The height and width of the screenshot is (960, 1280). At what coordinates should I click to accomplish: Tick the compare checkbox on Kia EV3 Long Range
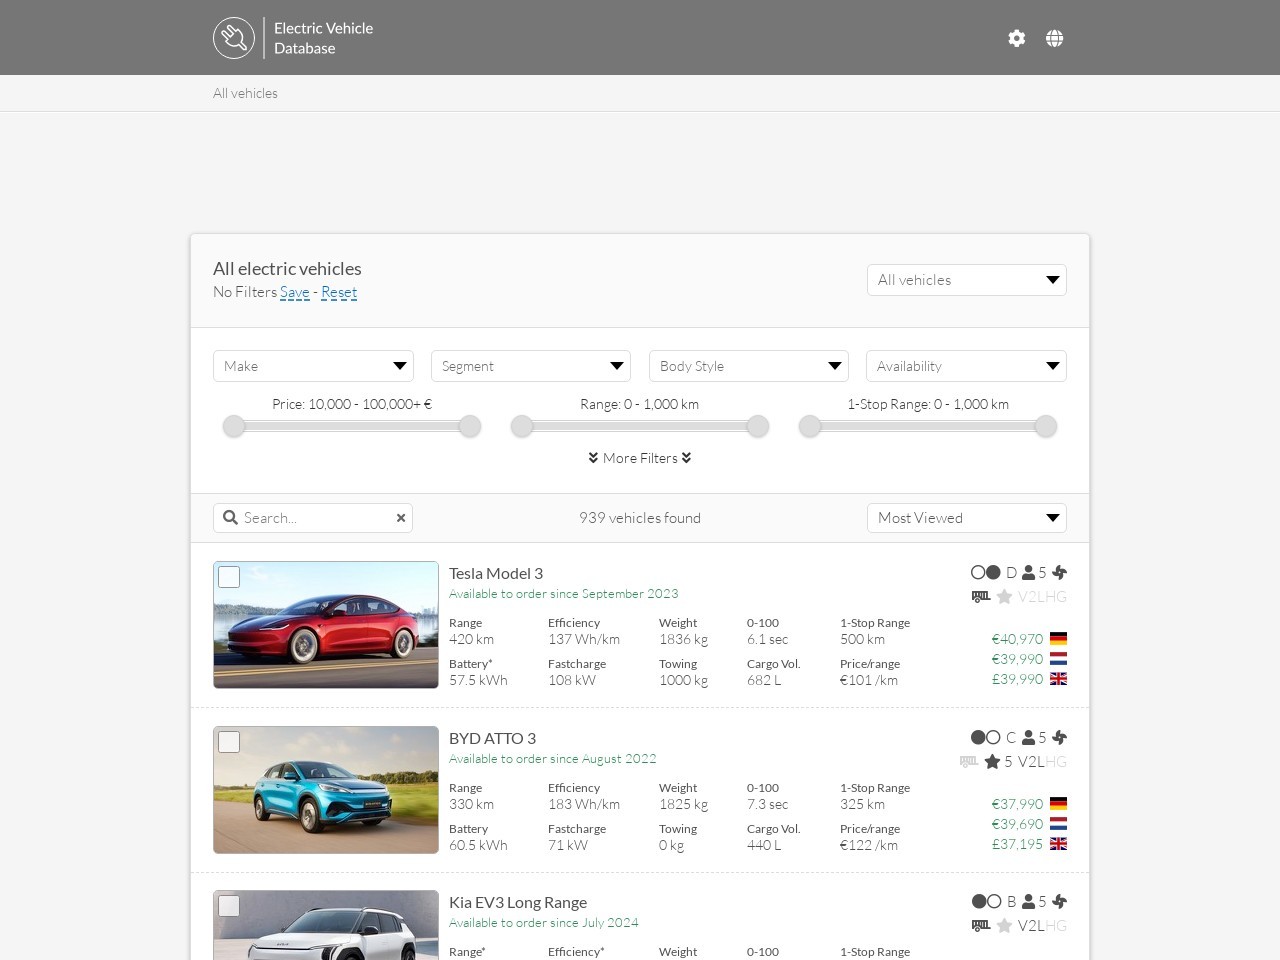coord(229,906)
